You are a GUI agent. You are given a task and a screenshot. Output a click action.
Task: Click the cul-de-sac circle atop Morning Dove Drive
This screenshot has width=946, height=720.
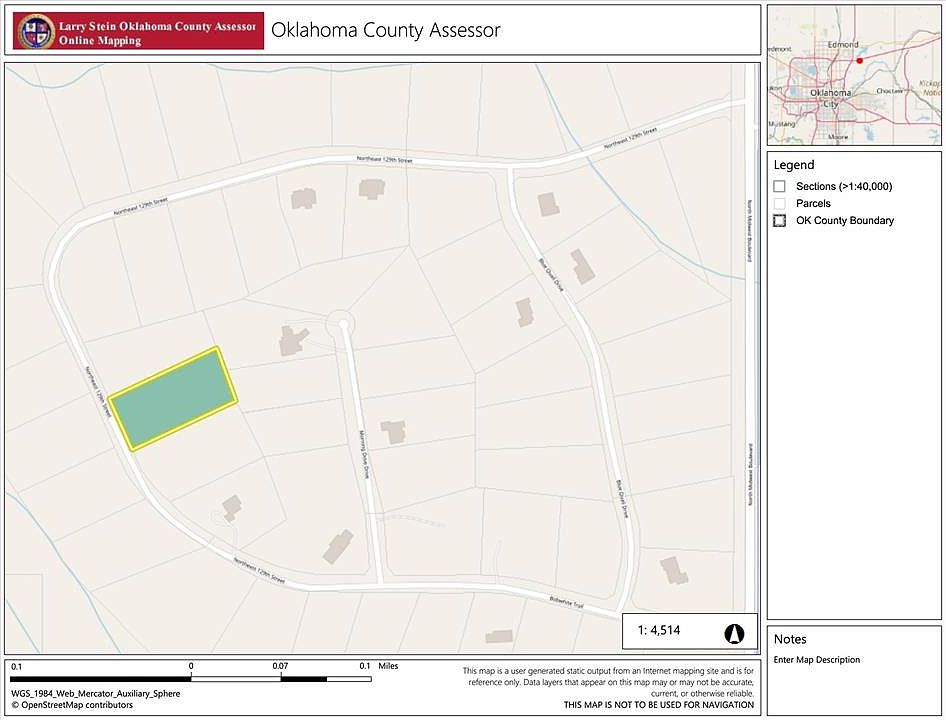[342, 324]
